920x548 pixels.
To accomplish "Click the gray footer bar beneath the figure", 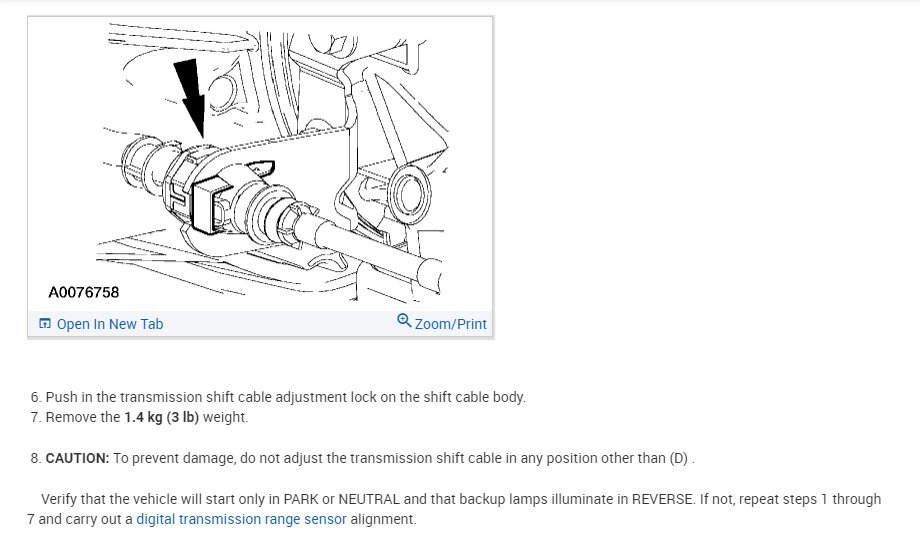I will [260, 324].
